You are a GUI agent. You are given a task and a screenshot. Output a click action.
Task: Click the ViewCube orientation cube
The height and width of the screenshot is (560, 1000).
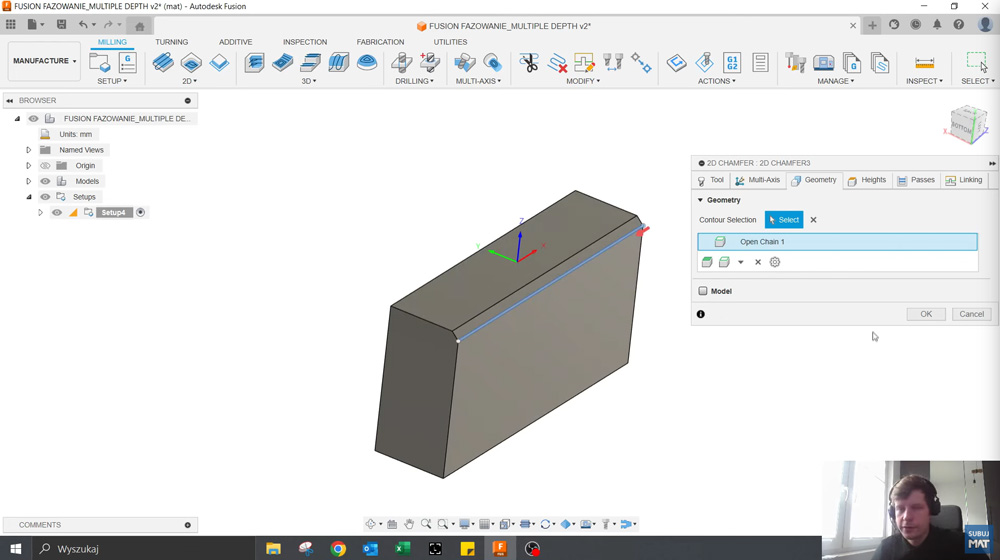pos(967,125)
